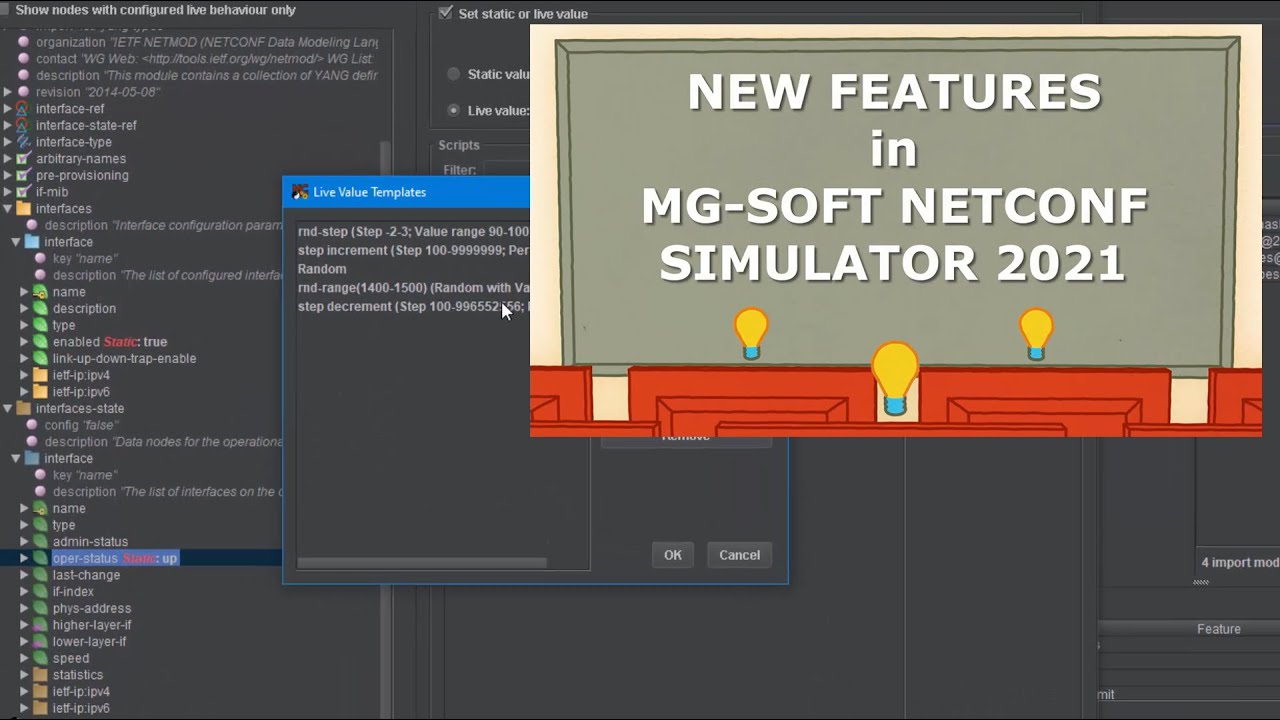Uncheck Set static or live value
This screenshot has width=1280, height=720.
(446, 14)
